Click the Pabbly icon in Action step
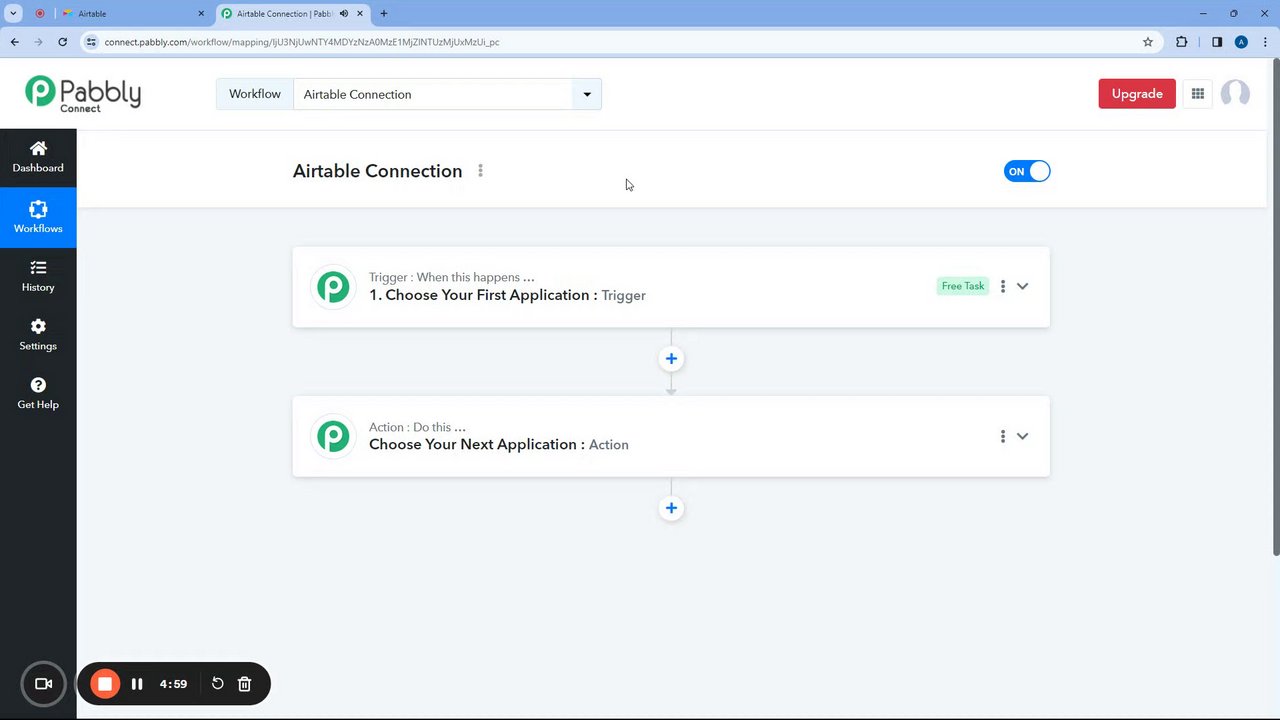The width and height of the screenshot is (1280, 720). coord(333,436)
